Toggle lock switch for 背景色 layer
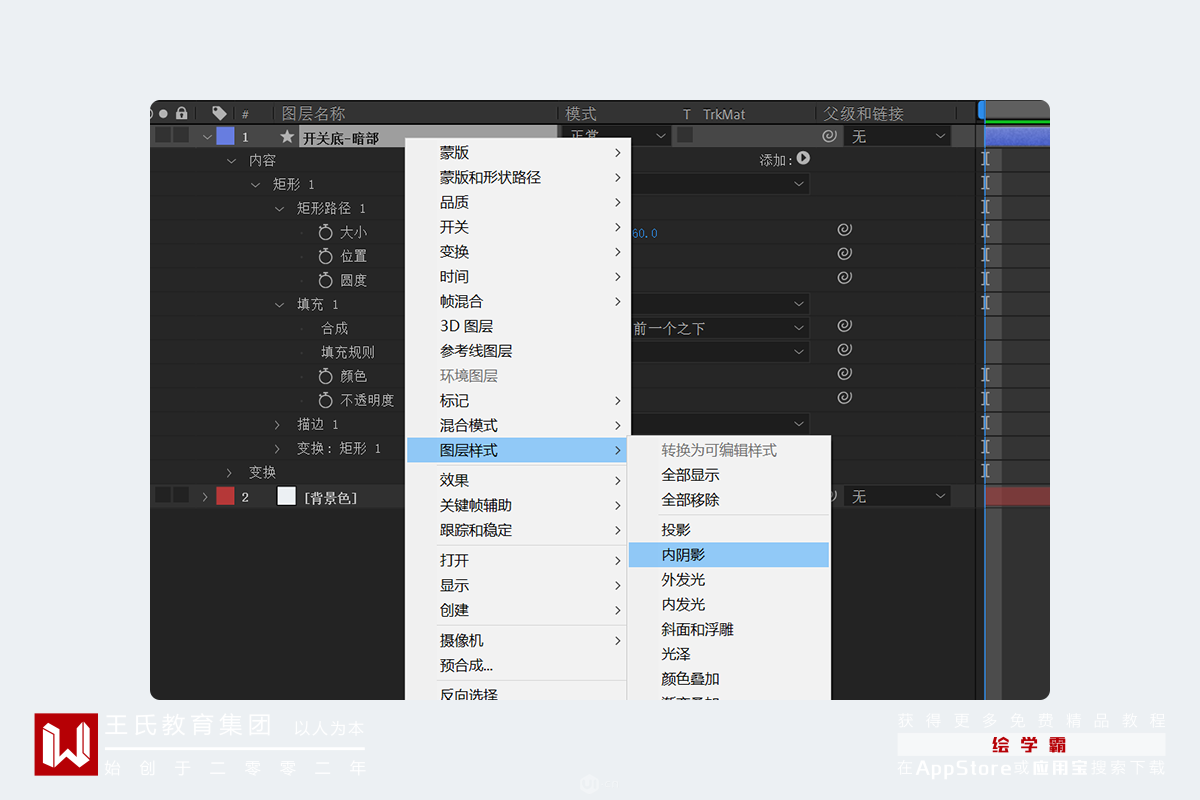The width and height of the screenshot is (1200, 800). (181, 495)
